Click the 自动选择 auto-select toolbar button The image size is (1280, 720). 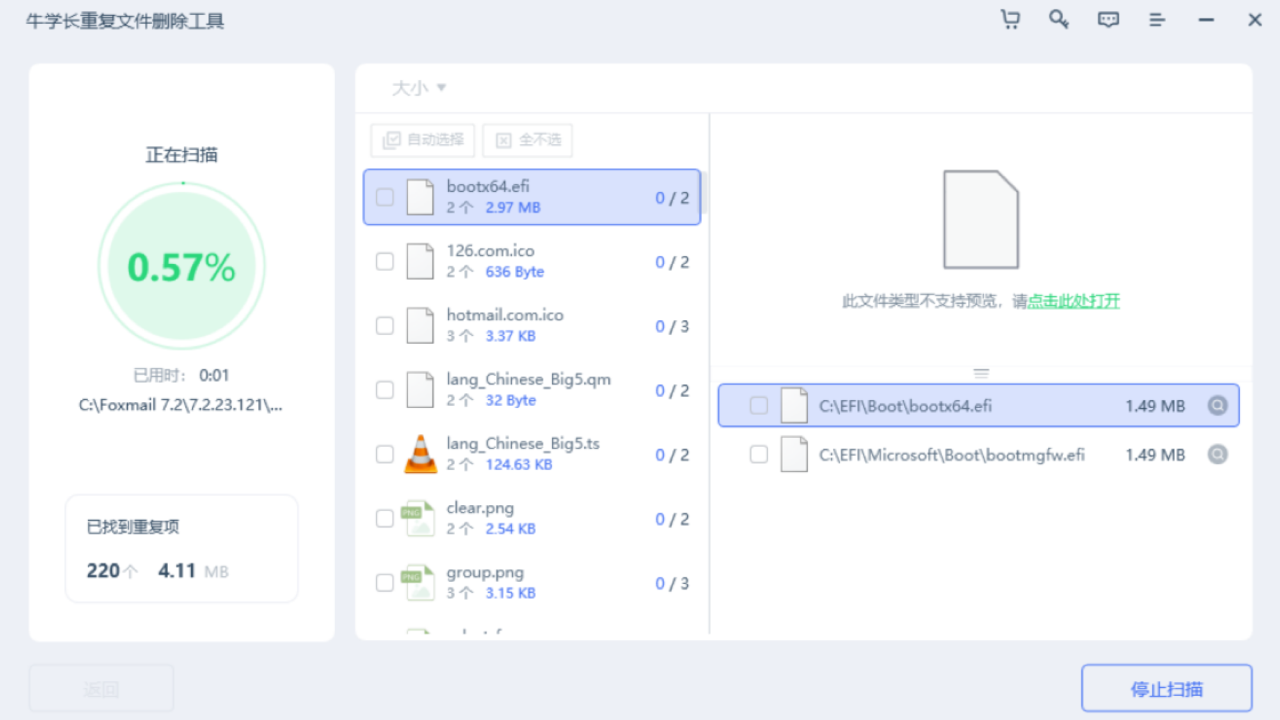[x=422, y=140]
